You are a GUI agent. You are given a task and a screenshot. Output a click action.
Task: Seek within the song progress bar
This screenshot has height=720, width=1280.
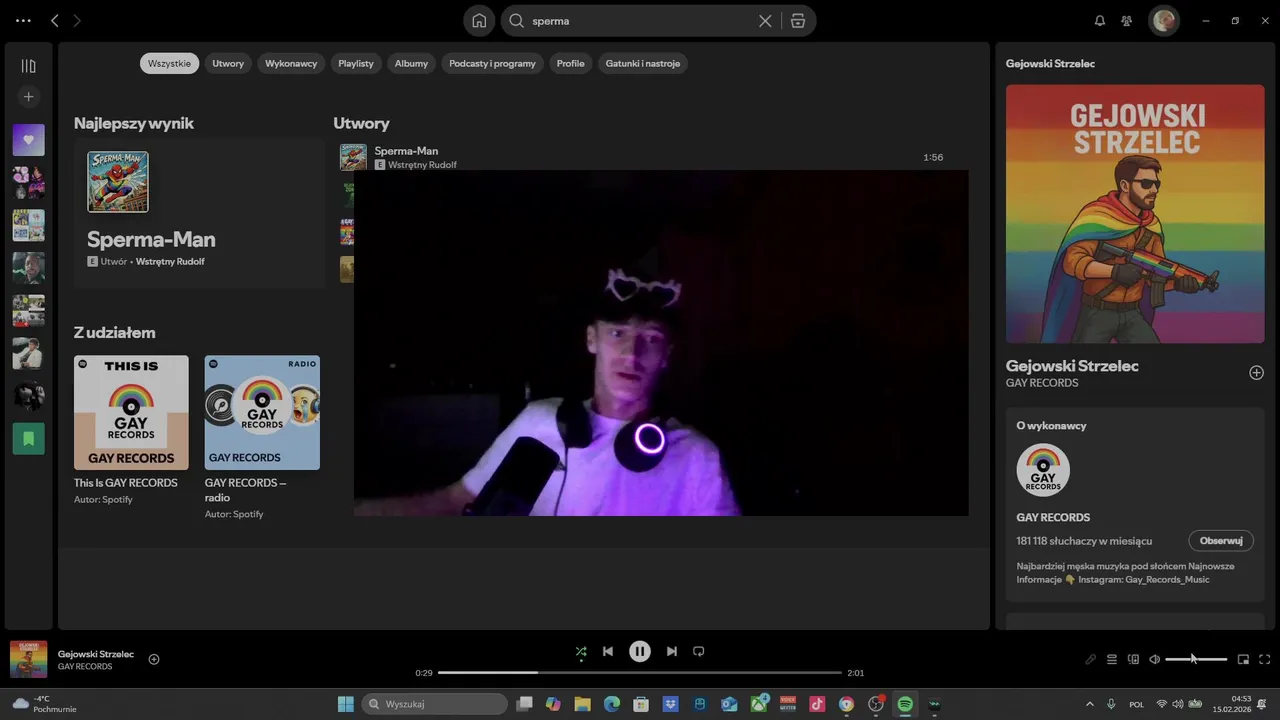[640, 673]
